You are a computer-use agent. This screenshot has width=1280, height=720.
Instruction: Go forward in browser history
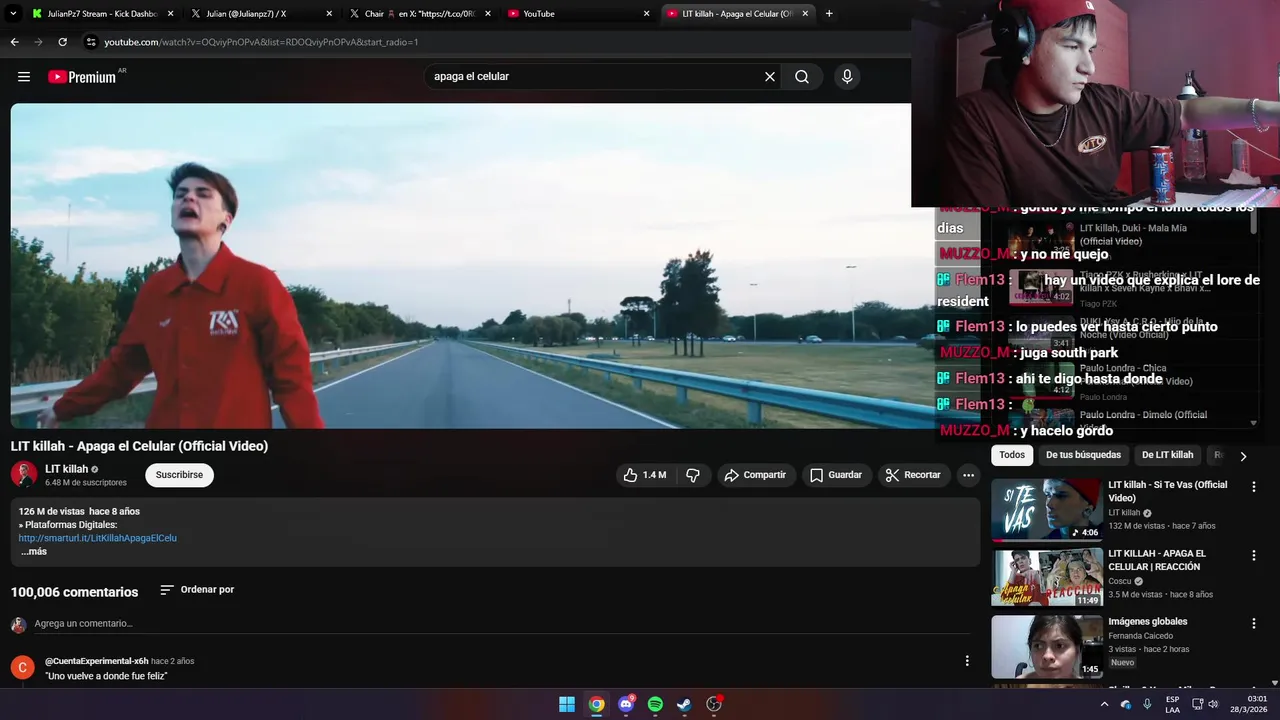38,42
